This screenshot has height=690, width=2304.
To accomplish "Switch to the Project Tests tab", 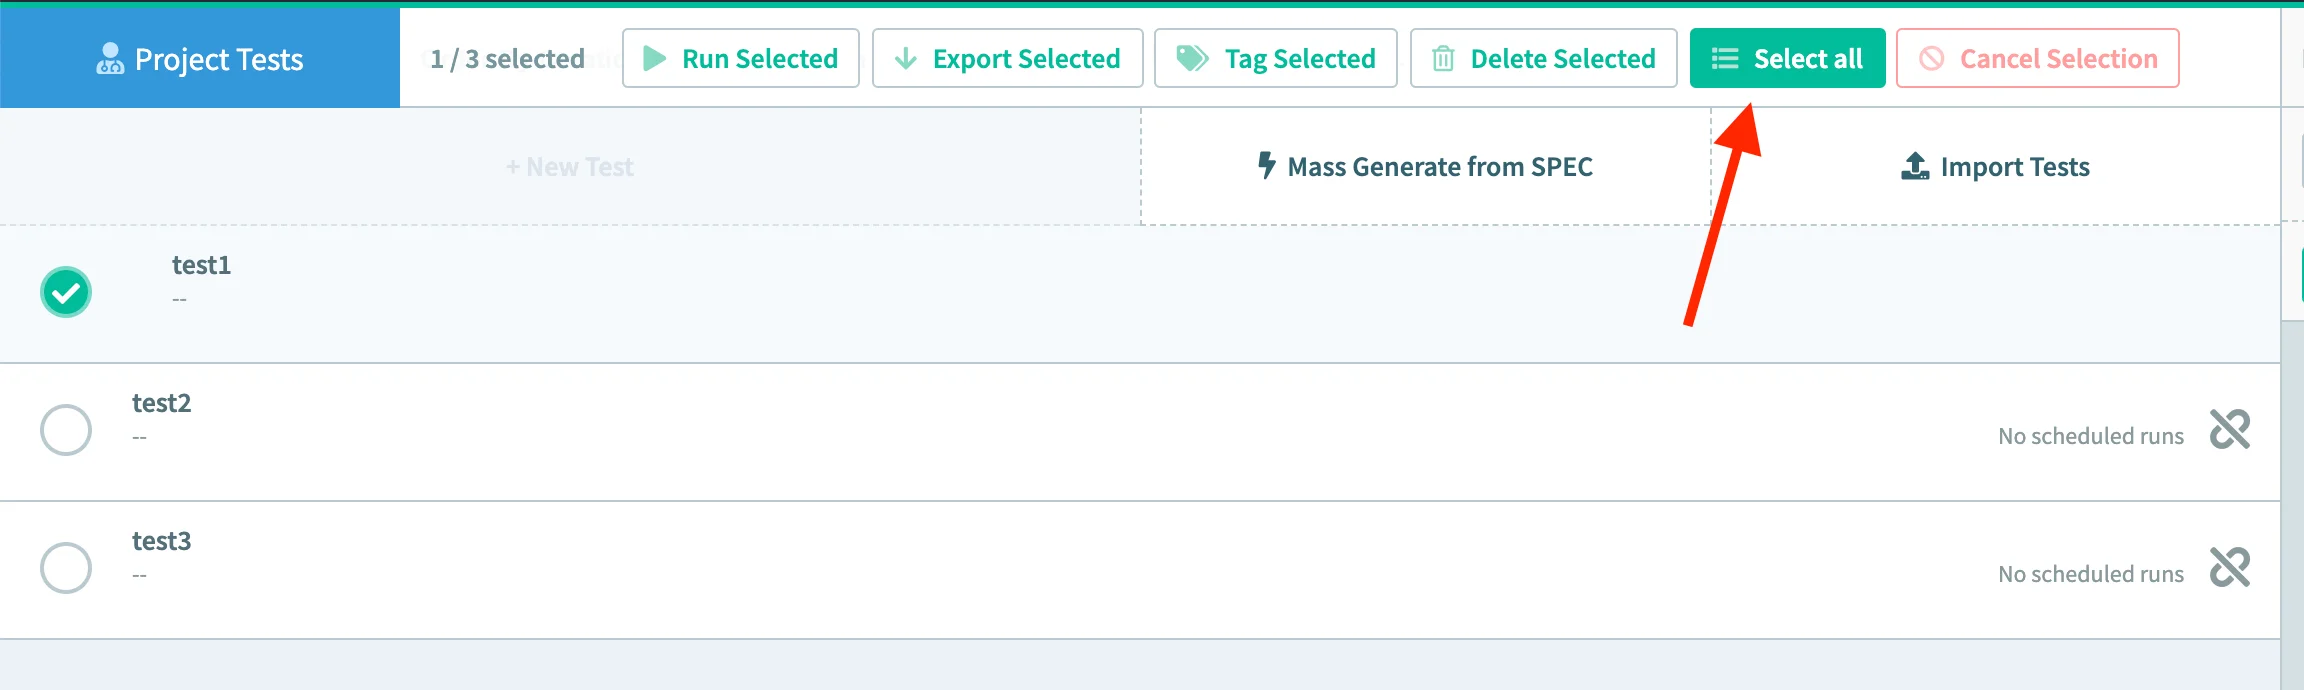I will point(200,58).
